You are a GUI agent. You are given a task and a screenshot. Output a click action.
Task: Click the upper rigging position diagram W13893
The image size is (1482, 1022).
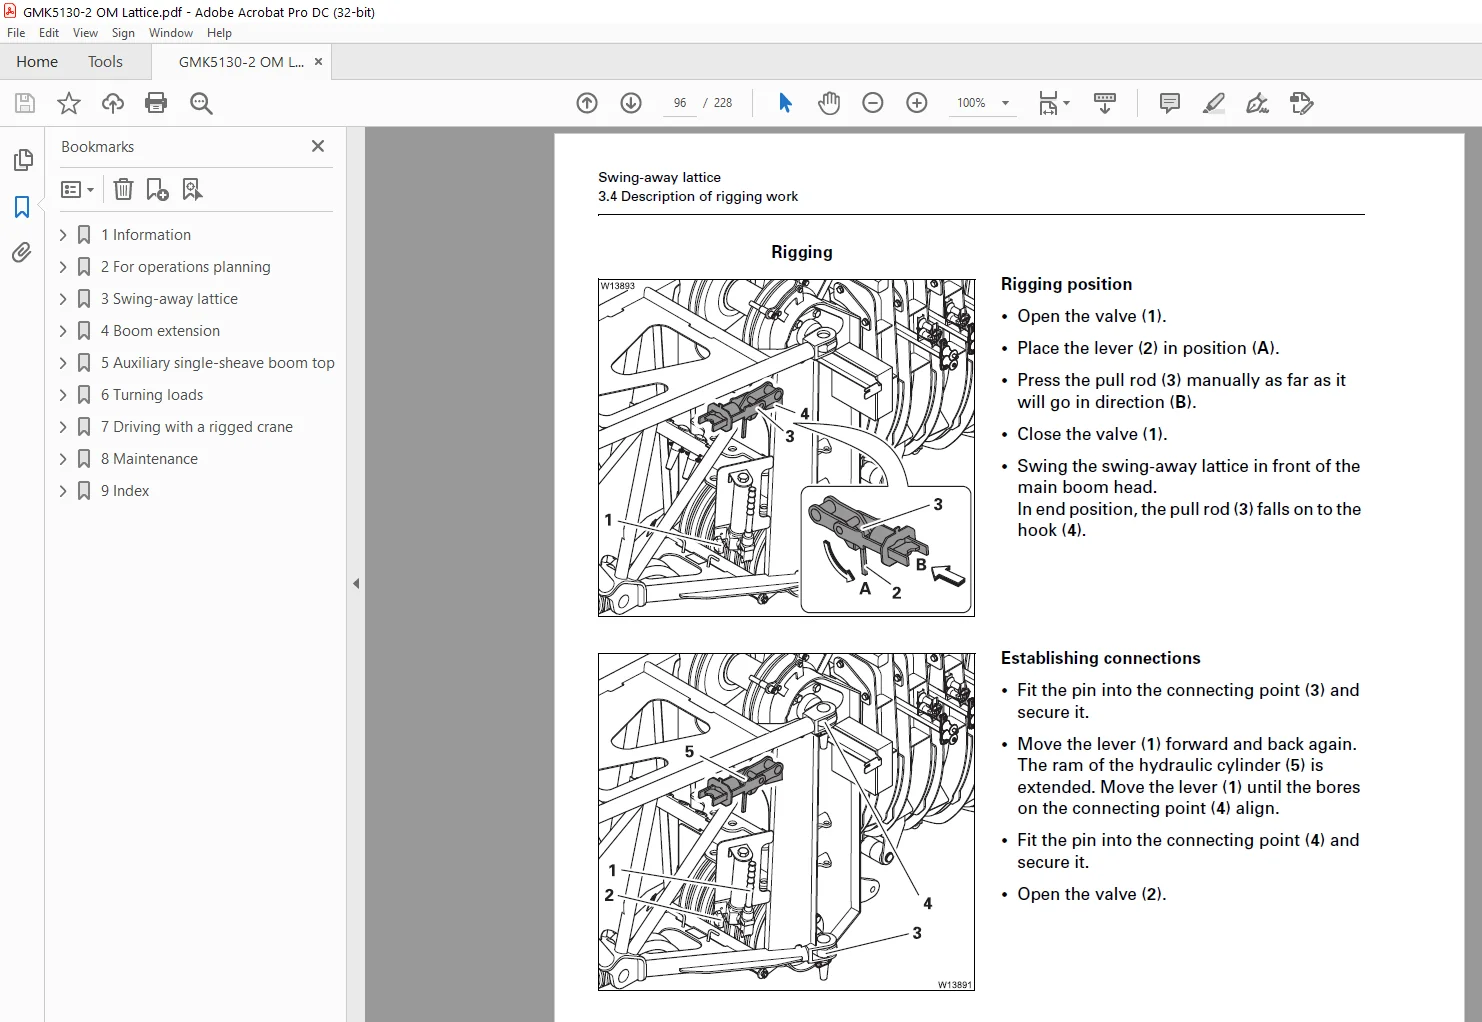(x=786, y=448)
